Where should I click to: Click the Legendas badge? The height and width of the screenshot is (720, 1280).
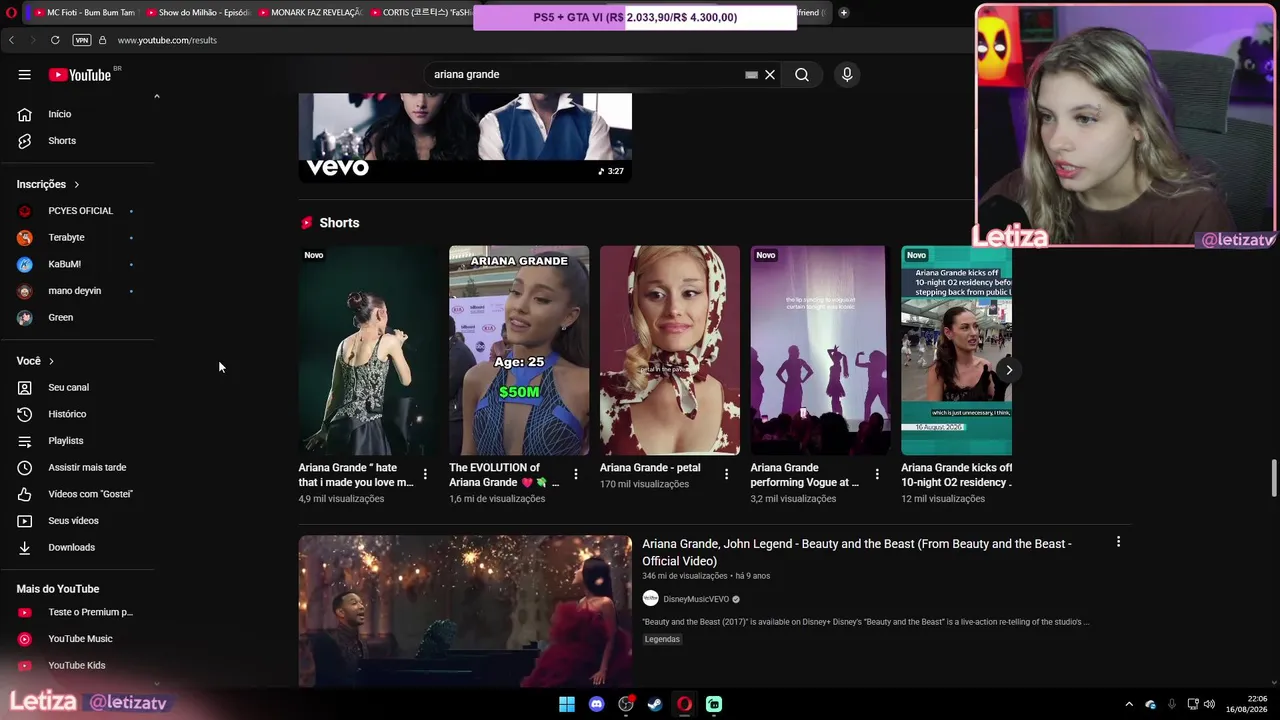coord(662,639)
